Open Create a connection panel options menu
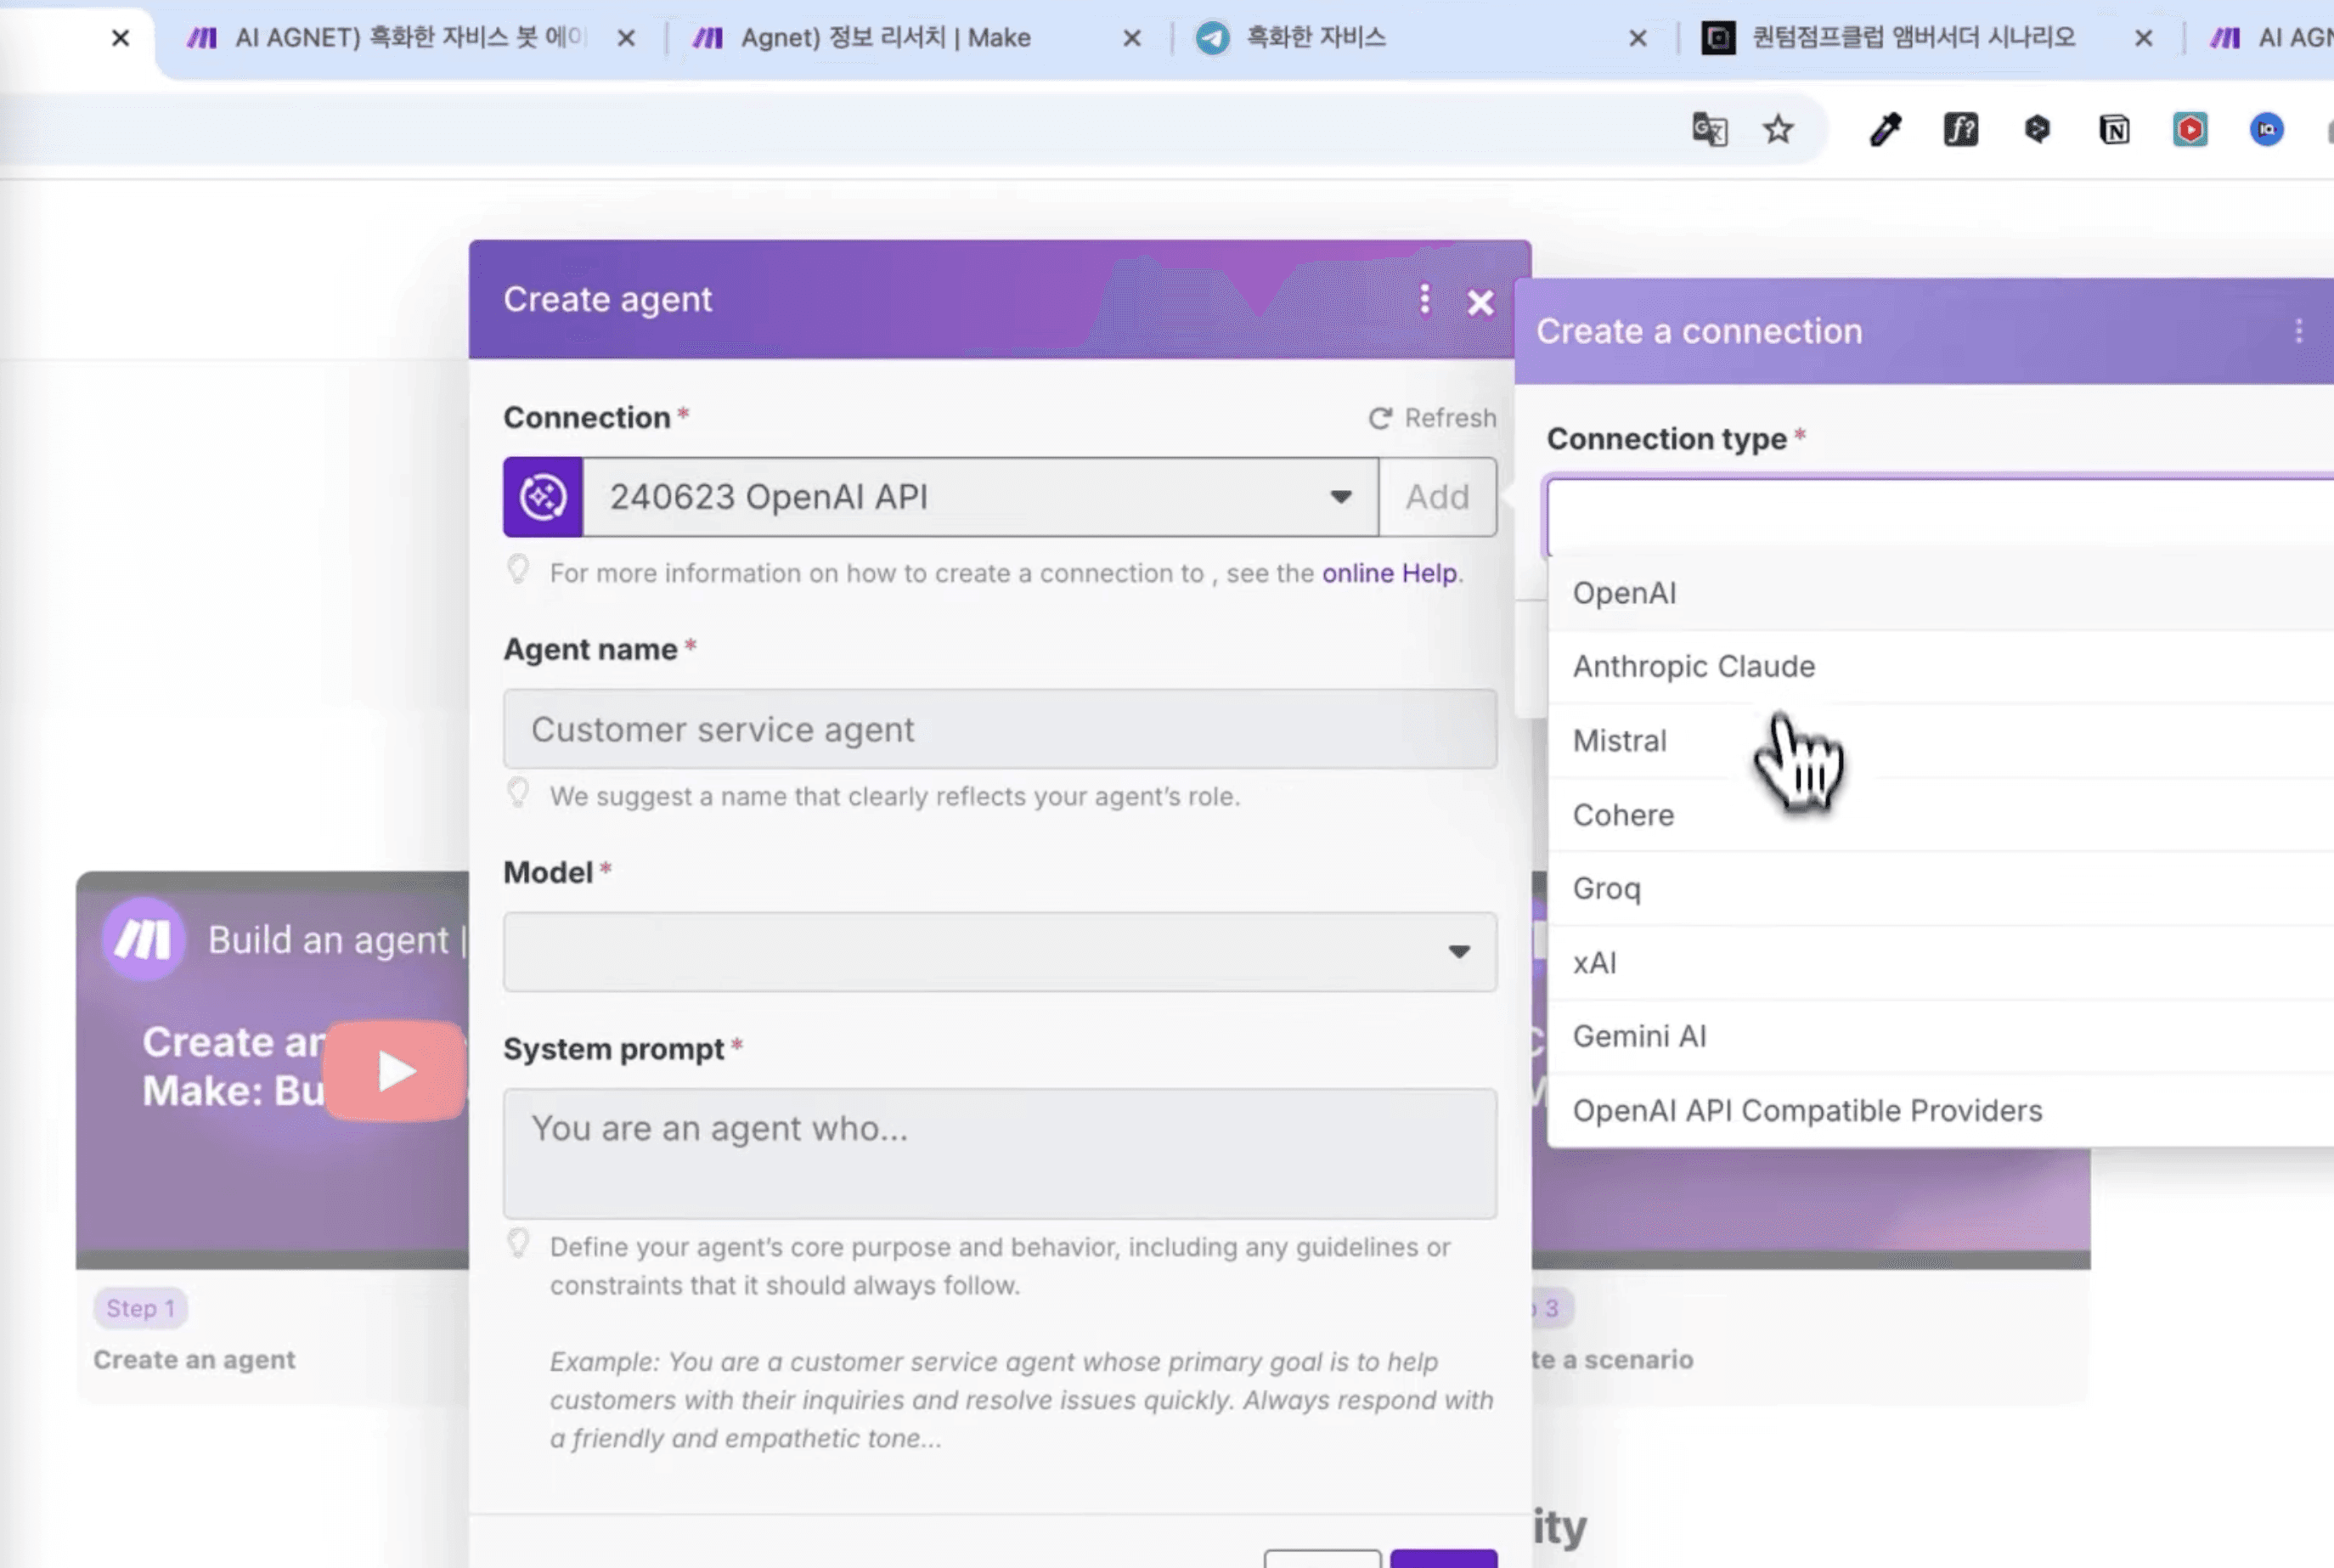The width and height of the screenshot is (2334, 1568). [2298, 331]
